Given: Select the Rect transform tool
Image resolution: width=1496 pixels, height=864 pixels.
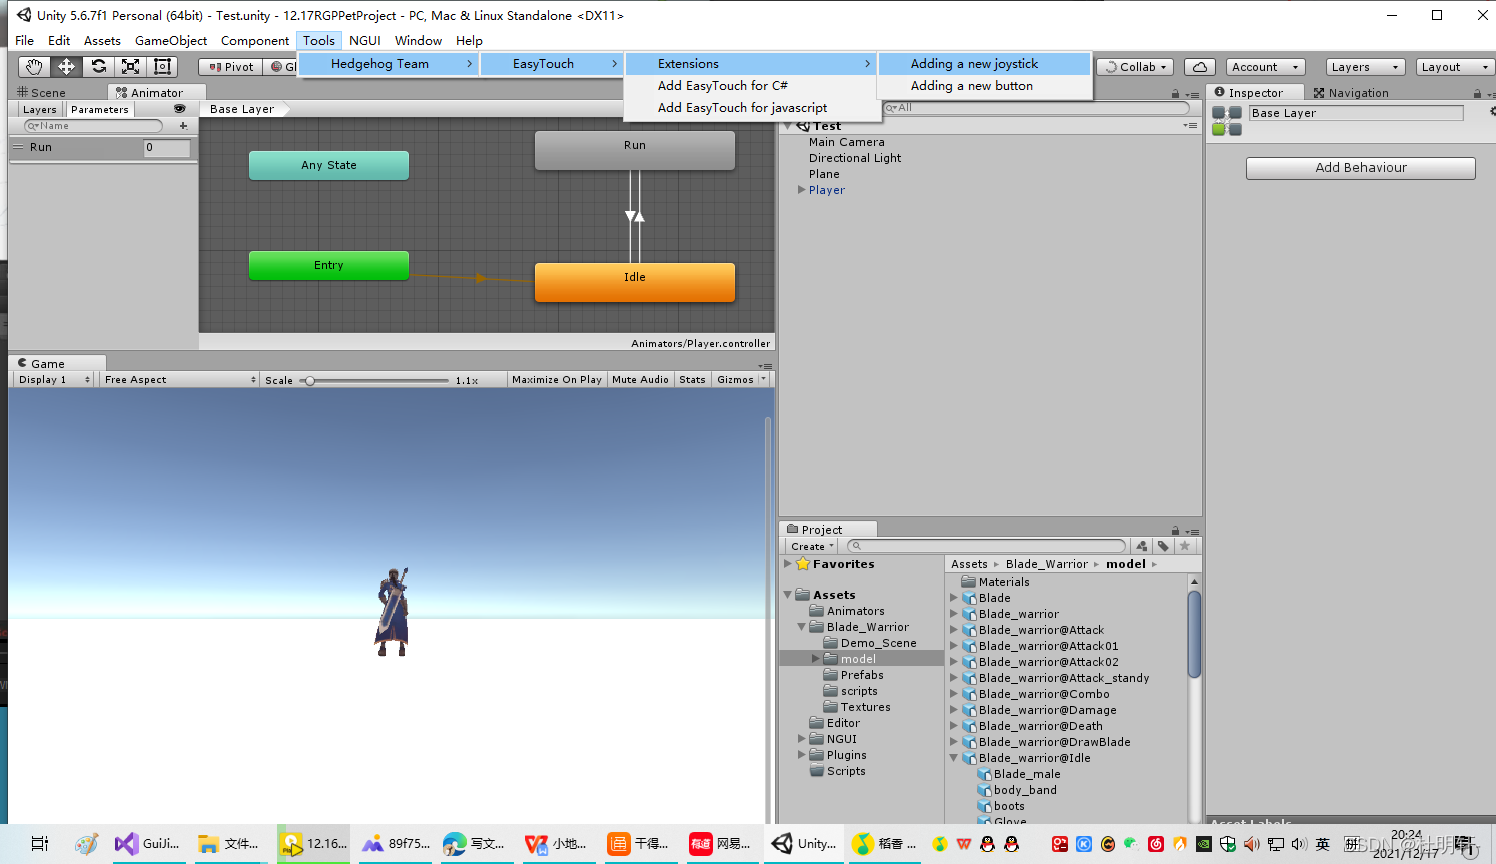Looking at the screenshot, I should point(162,66).
